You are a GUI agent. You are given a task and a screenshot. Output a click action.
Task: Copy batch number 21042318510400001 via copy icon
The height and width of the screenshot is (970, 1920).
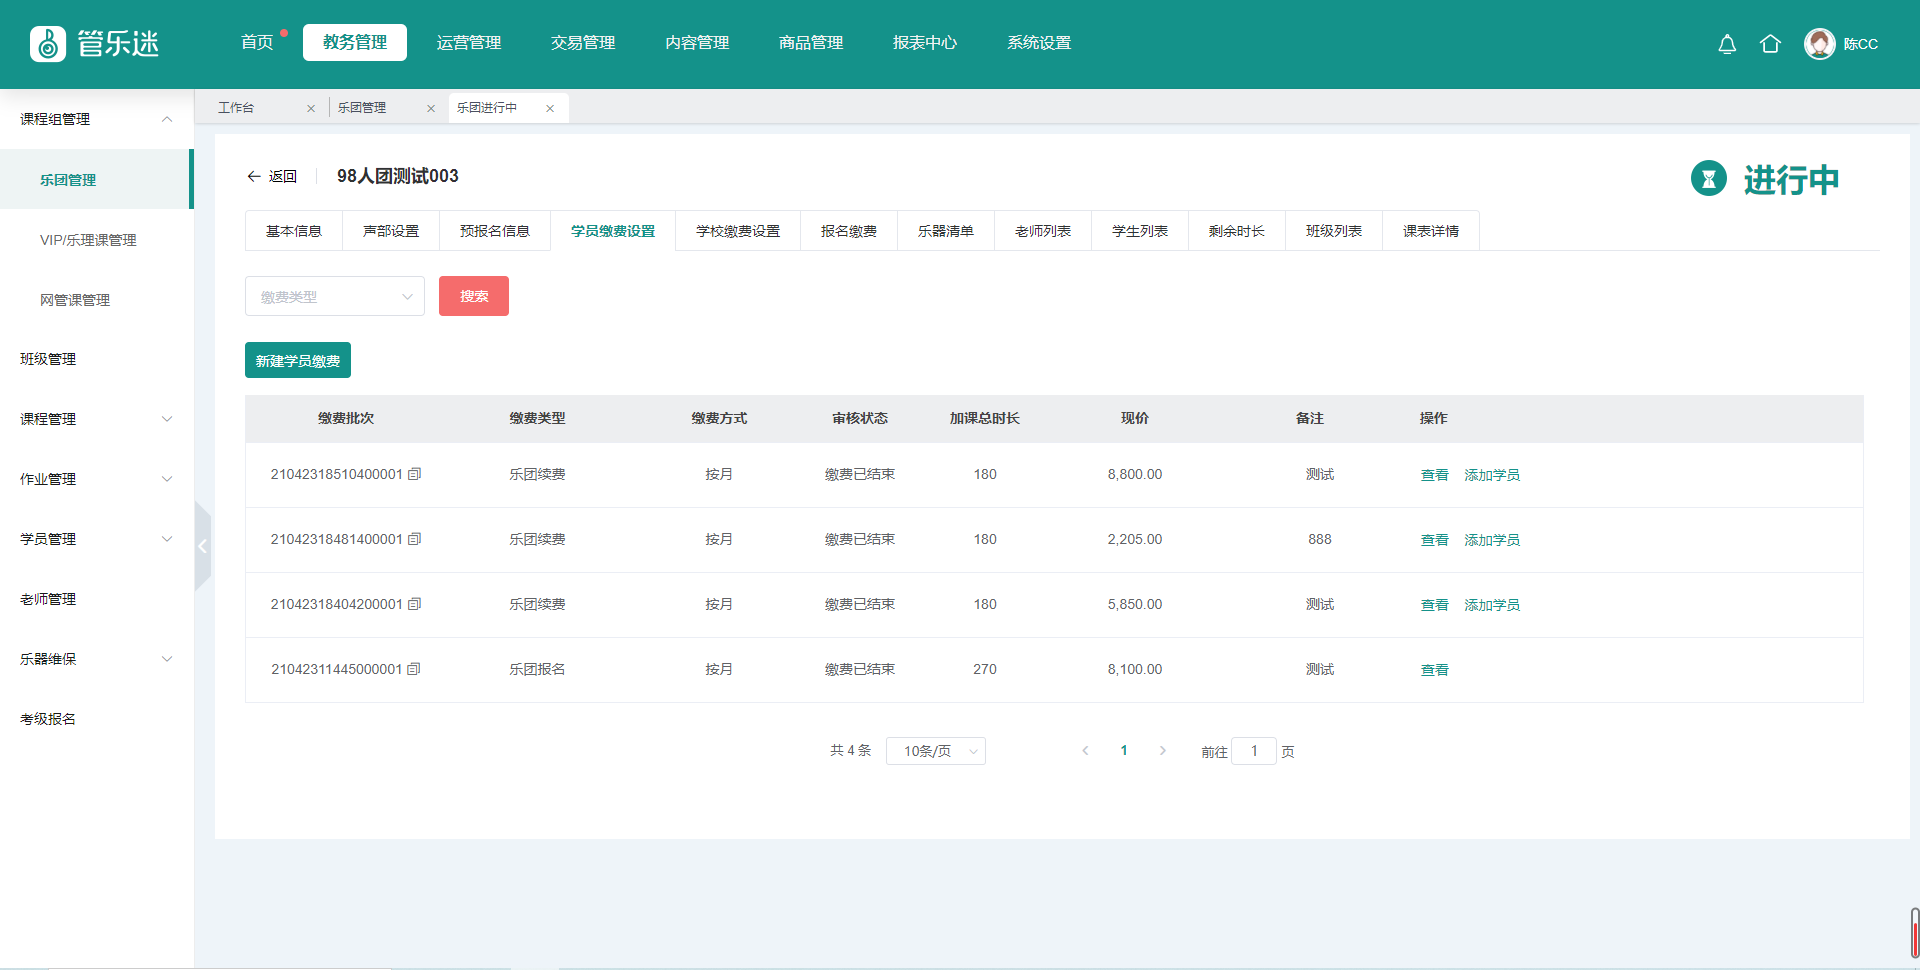click(x=415, y=474)
